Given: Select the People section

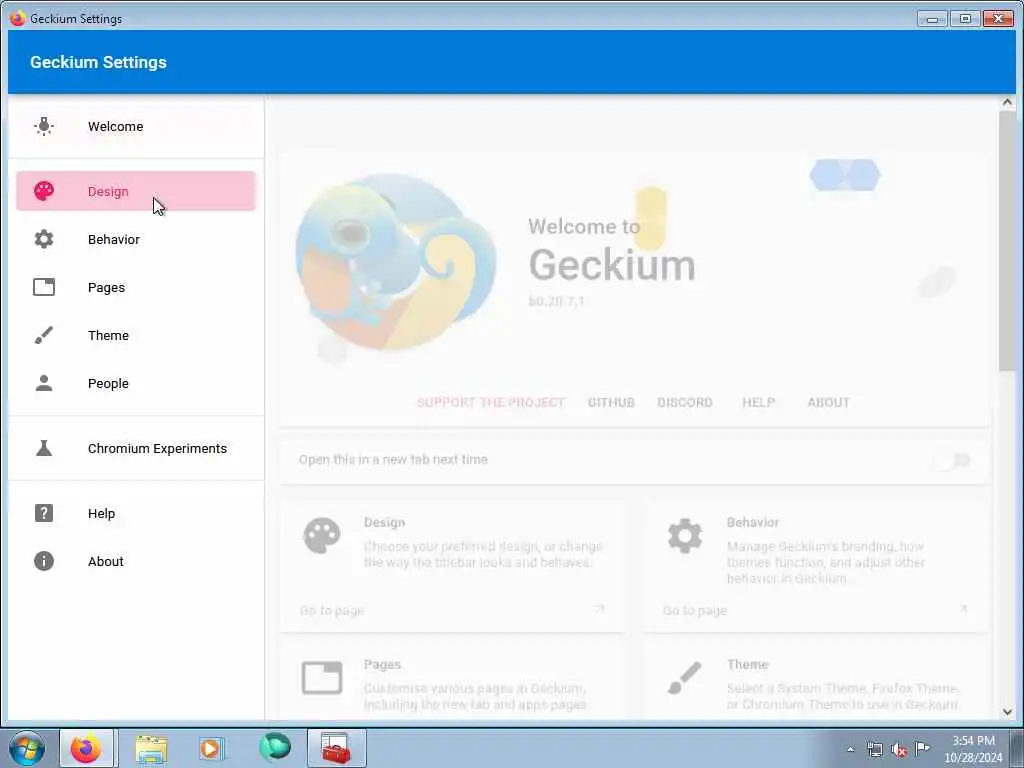Looking at the screenshot, I should point(136,383).
